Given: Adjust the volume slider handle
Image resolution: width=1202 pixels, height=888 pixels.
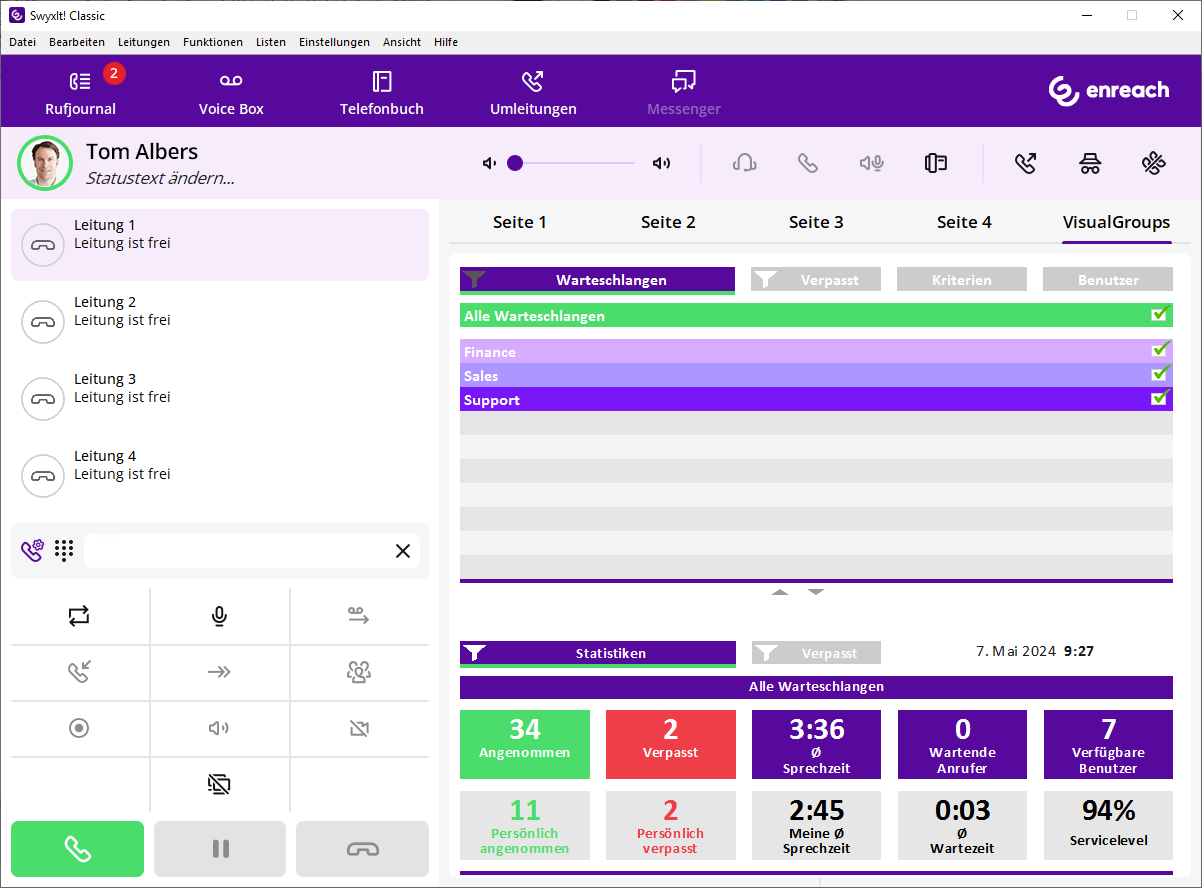Looking at the screenshot, I should (x=515, y=163).
